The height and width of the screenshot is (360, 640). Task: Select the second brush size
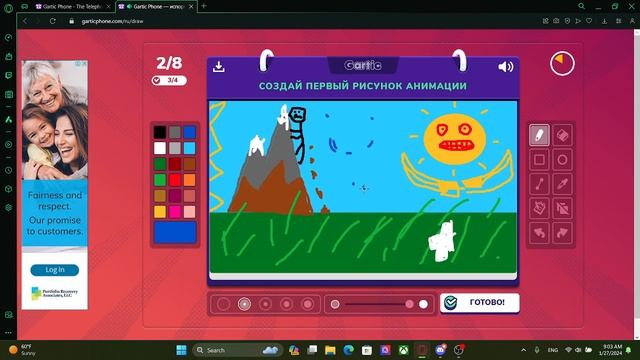click(244, 304)
